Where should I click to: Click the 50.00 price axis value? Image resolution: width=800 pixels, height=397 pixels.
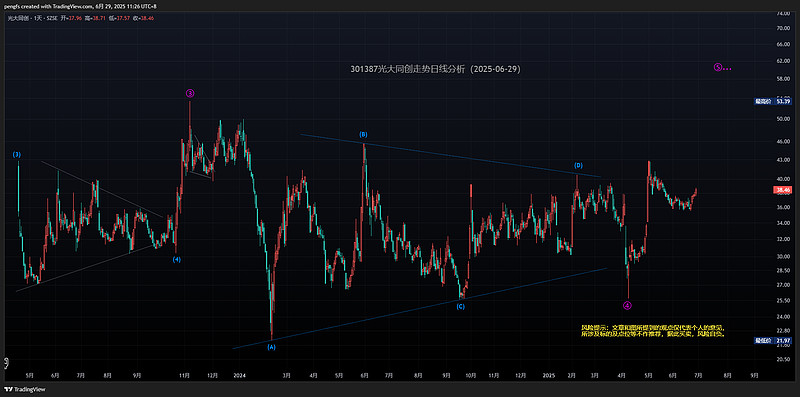pos(783,119)
